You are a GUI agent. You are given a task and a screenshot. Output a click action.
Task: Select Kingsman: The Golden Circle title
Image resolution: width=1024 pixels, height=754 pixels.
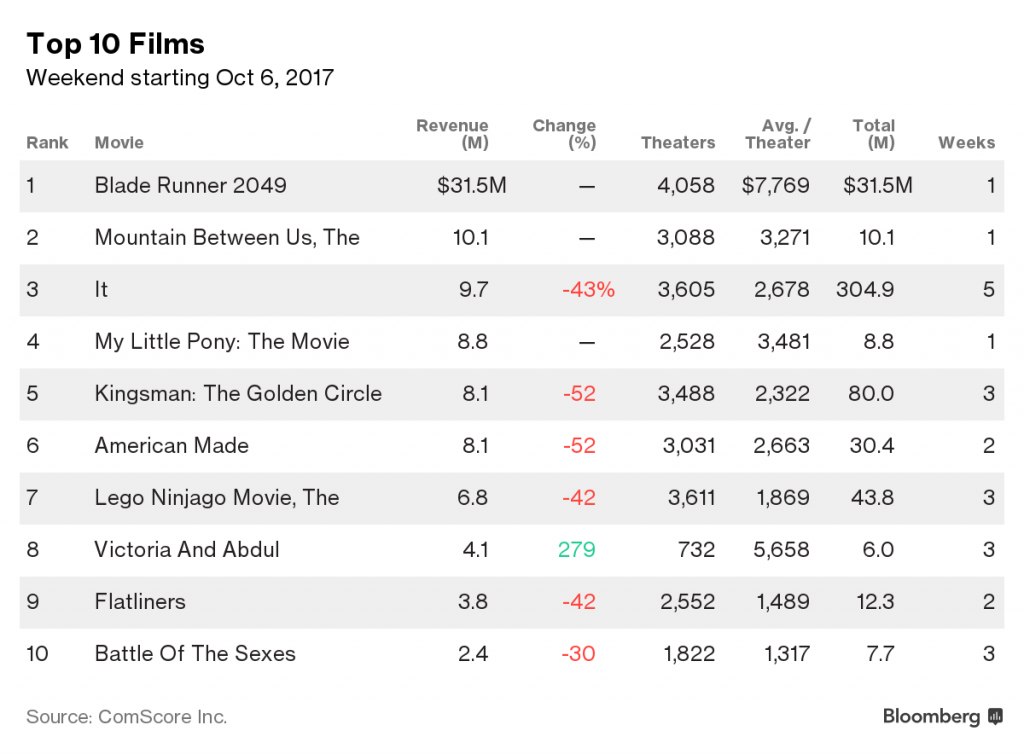point(238,393)
